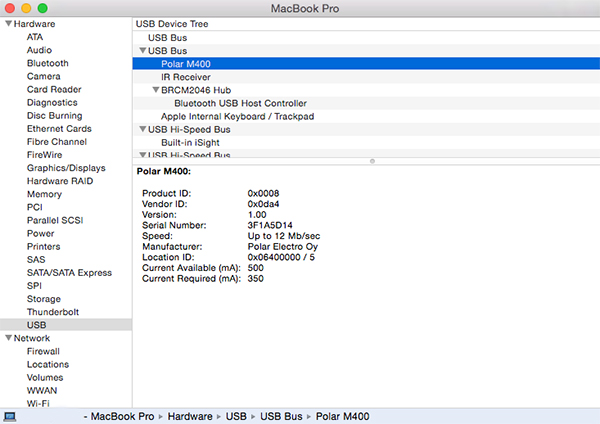Click the Manufacturer value Polar Electro Oy
This screenshot has height=424, width=600.
coord(282,246)
